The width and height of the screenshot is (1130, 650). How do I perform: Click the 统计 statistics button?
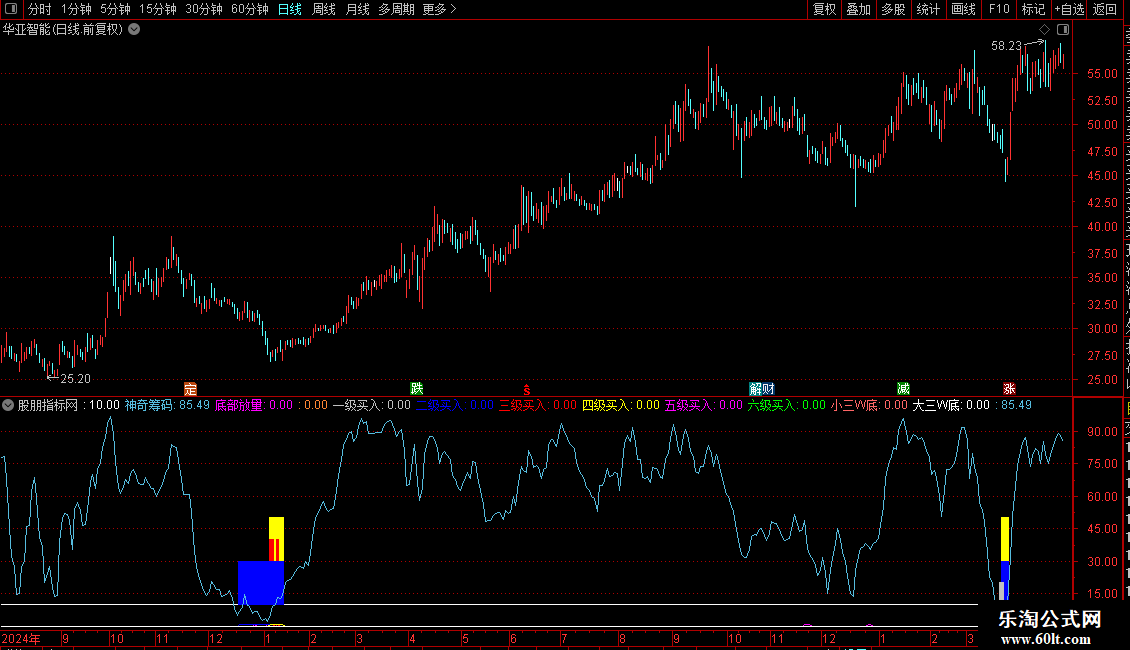click(x=928, y=9)
